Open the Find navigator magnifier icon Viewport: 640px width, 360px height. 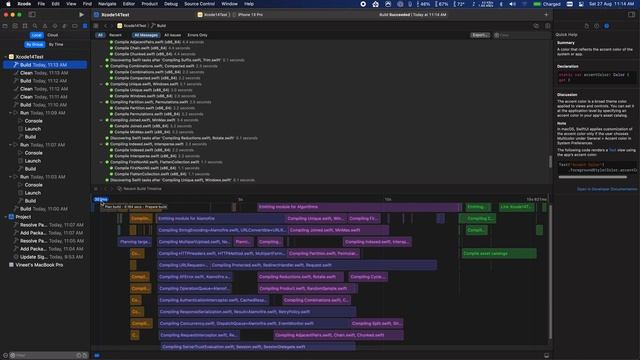35,26
